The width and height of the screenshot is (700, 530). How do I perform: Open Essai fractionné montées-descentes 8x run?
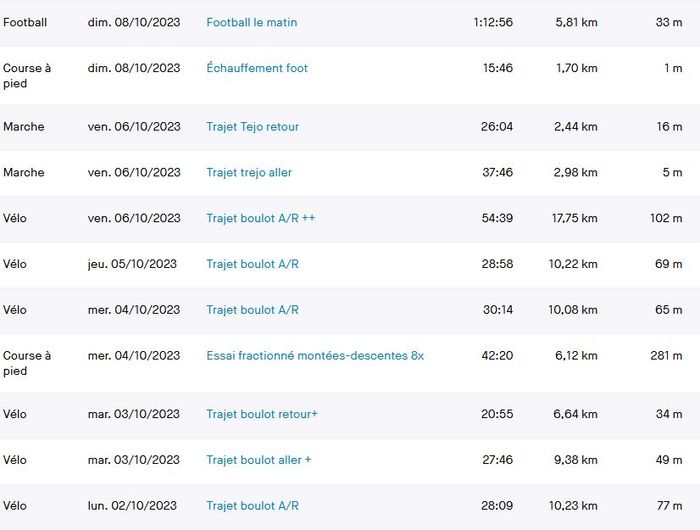315,356
